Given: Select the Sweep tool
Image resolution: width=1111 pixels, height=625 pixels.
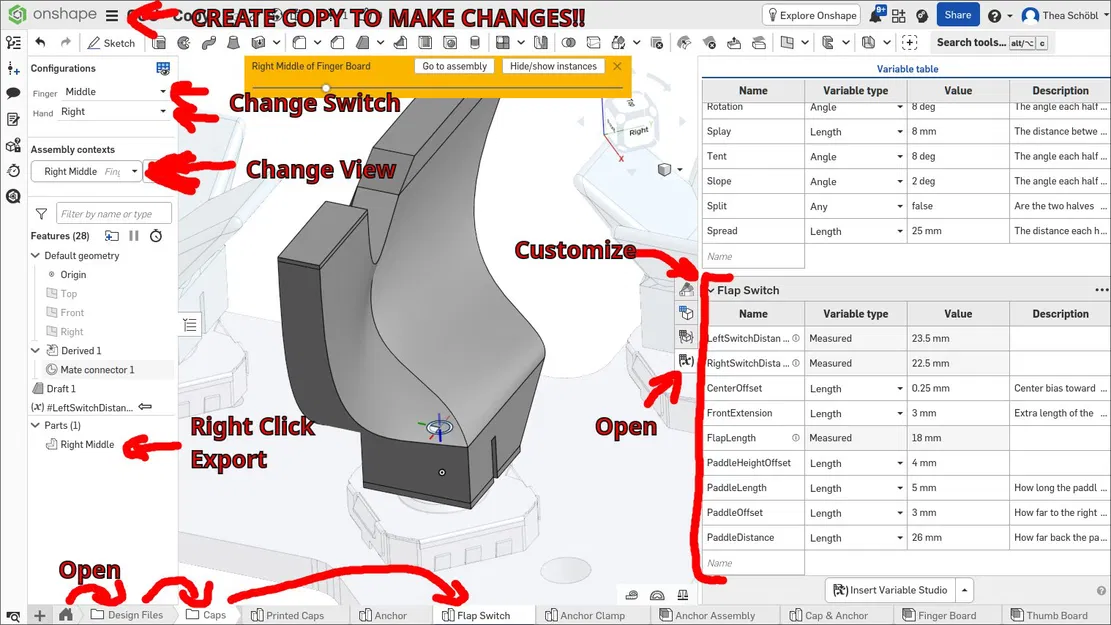Looking at the screenshot, I should 207,42.
